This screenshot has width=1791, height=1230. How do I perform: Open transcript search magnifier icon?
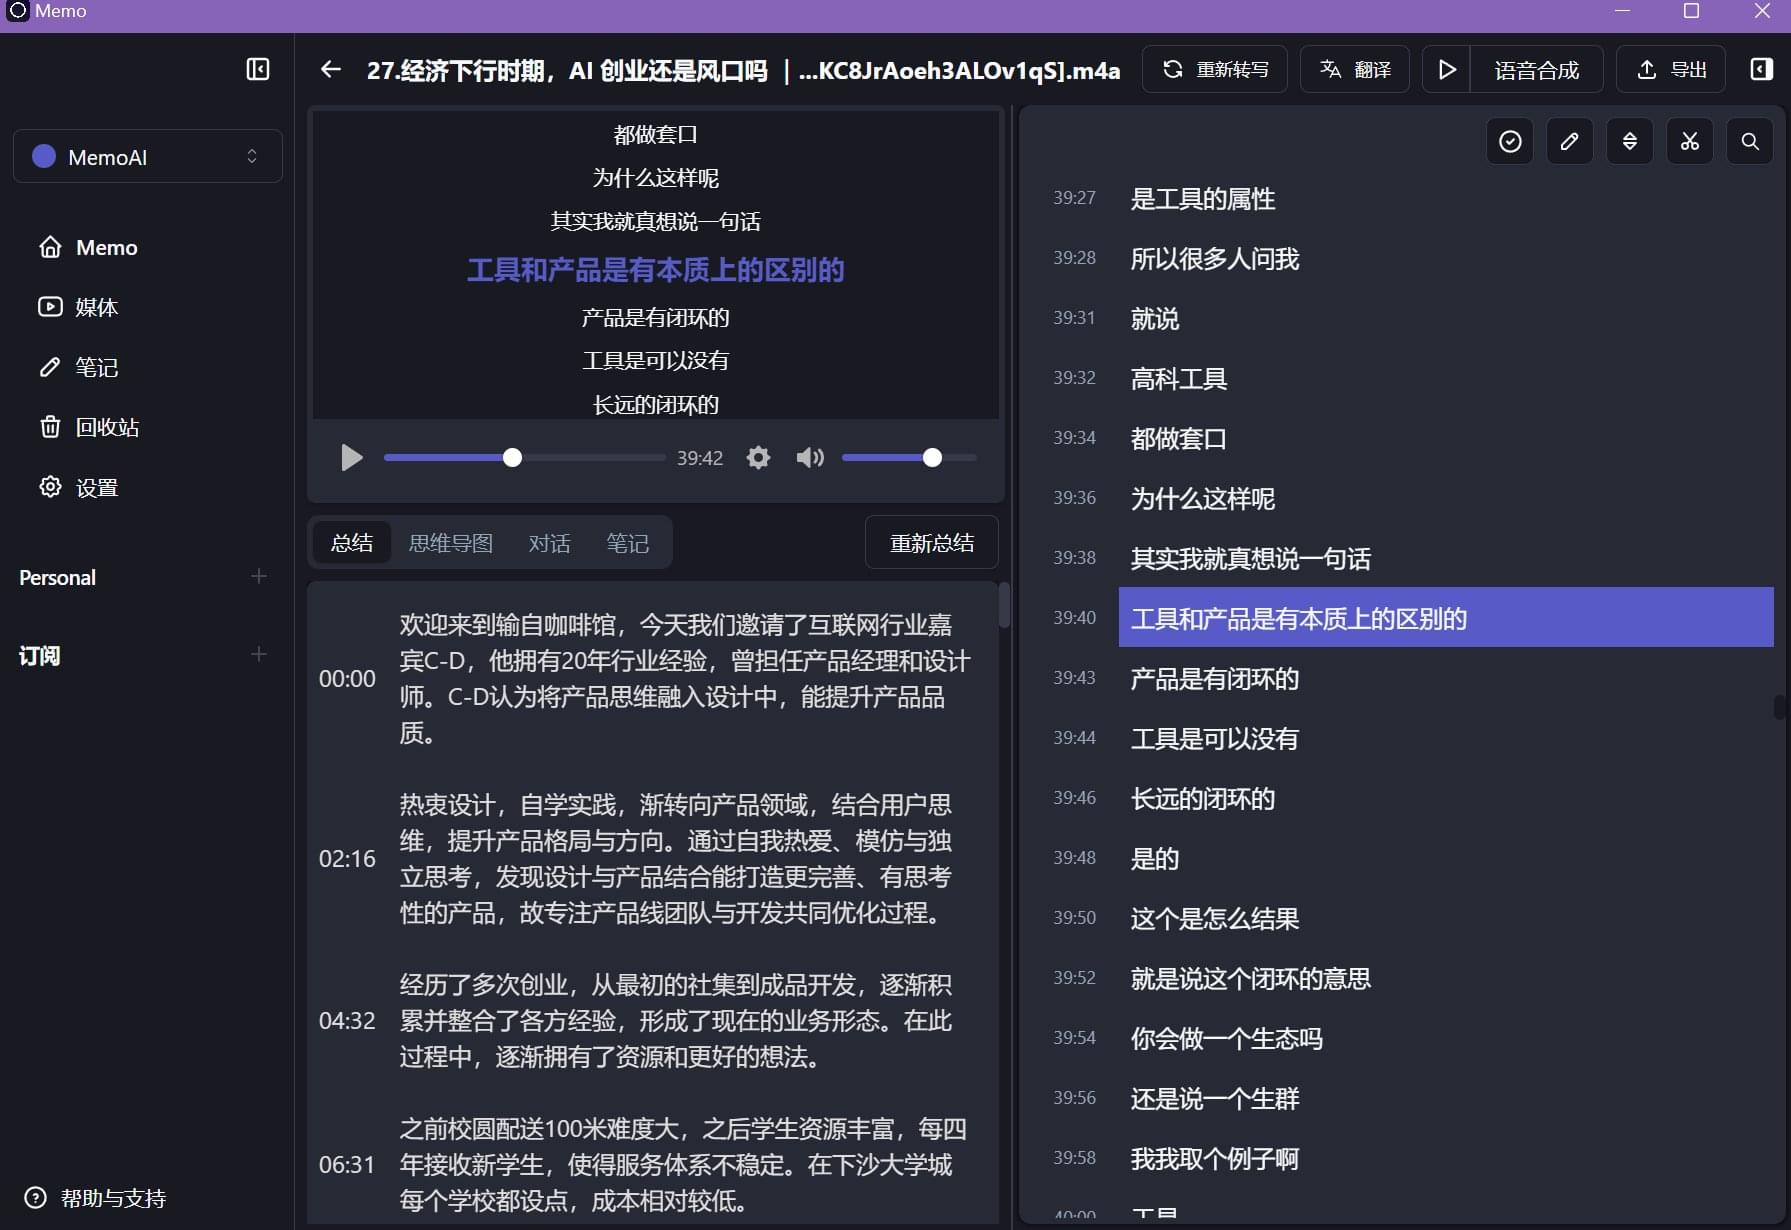pyautogui.click(x=1750, y=141)
